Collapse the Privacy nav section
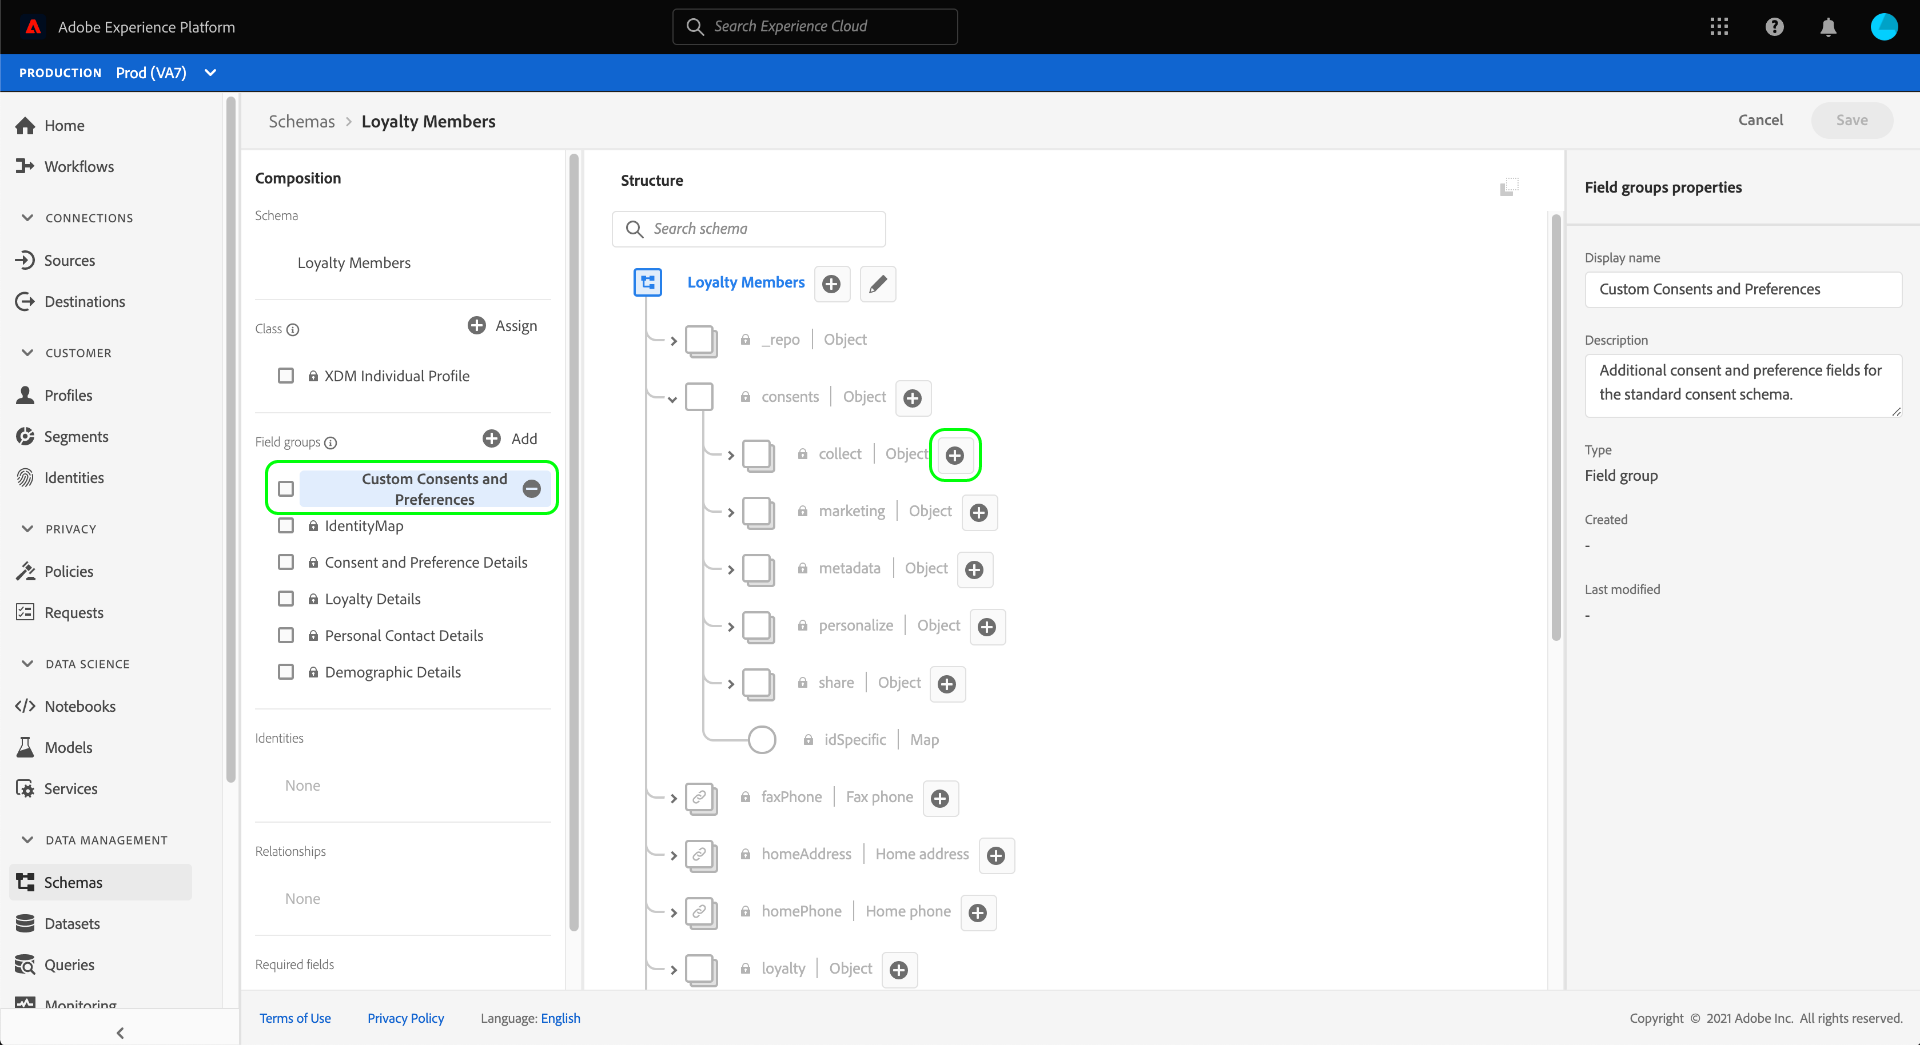1920x1045 pixels. (28, 528)
